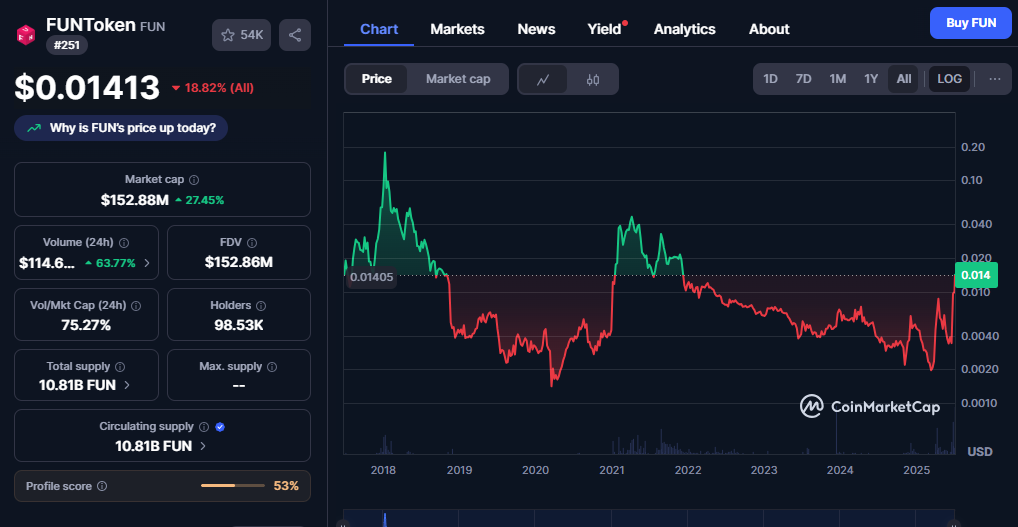Select the Price chart toggle
Viewport: 1018px width, 527px height.
click(377, 79)
